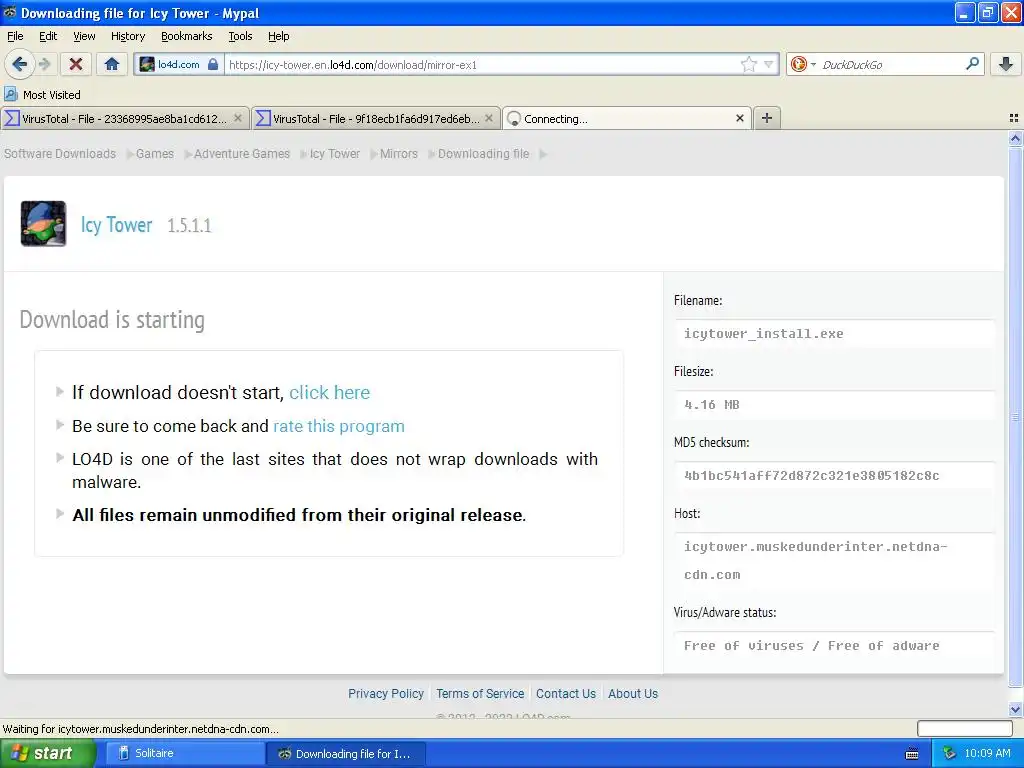
Task: Click the lo4d.com site identity icon
Action: coord(178,64)
